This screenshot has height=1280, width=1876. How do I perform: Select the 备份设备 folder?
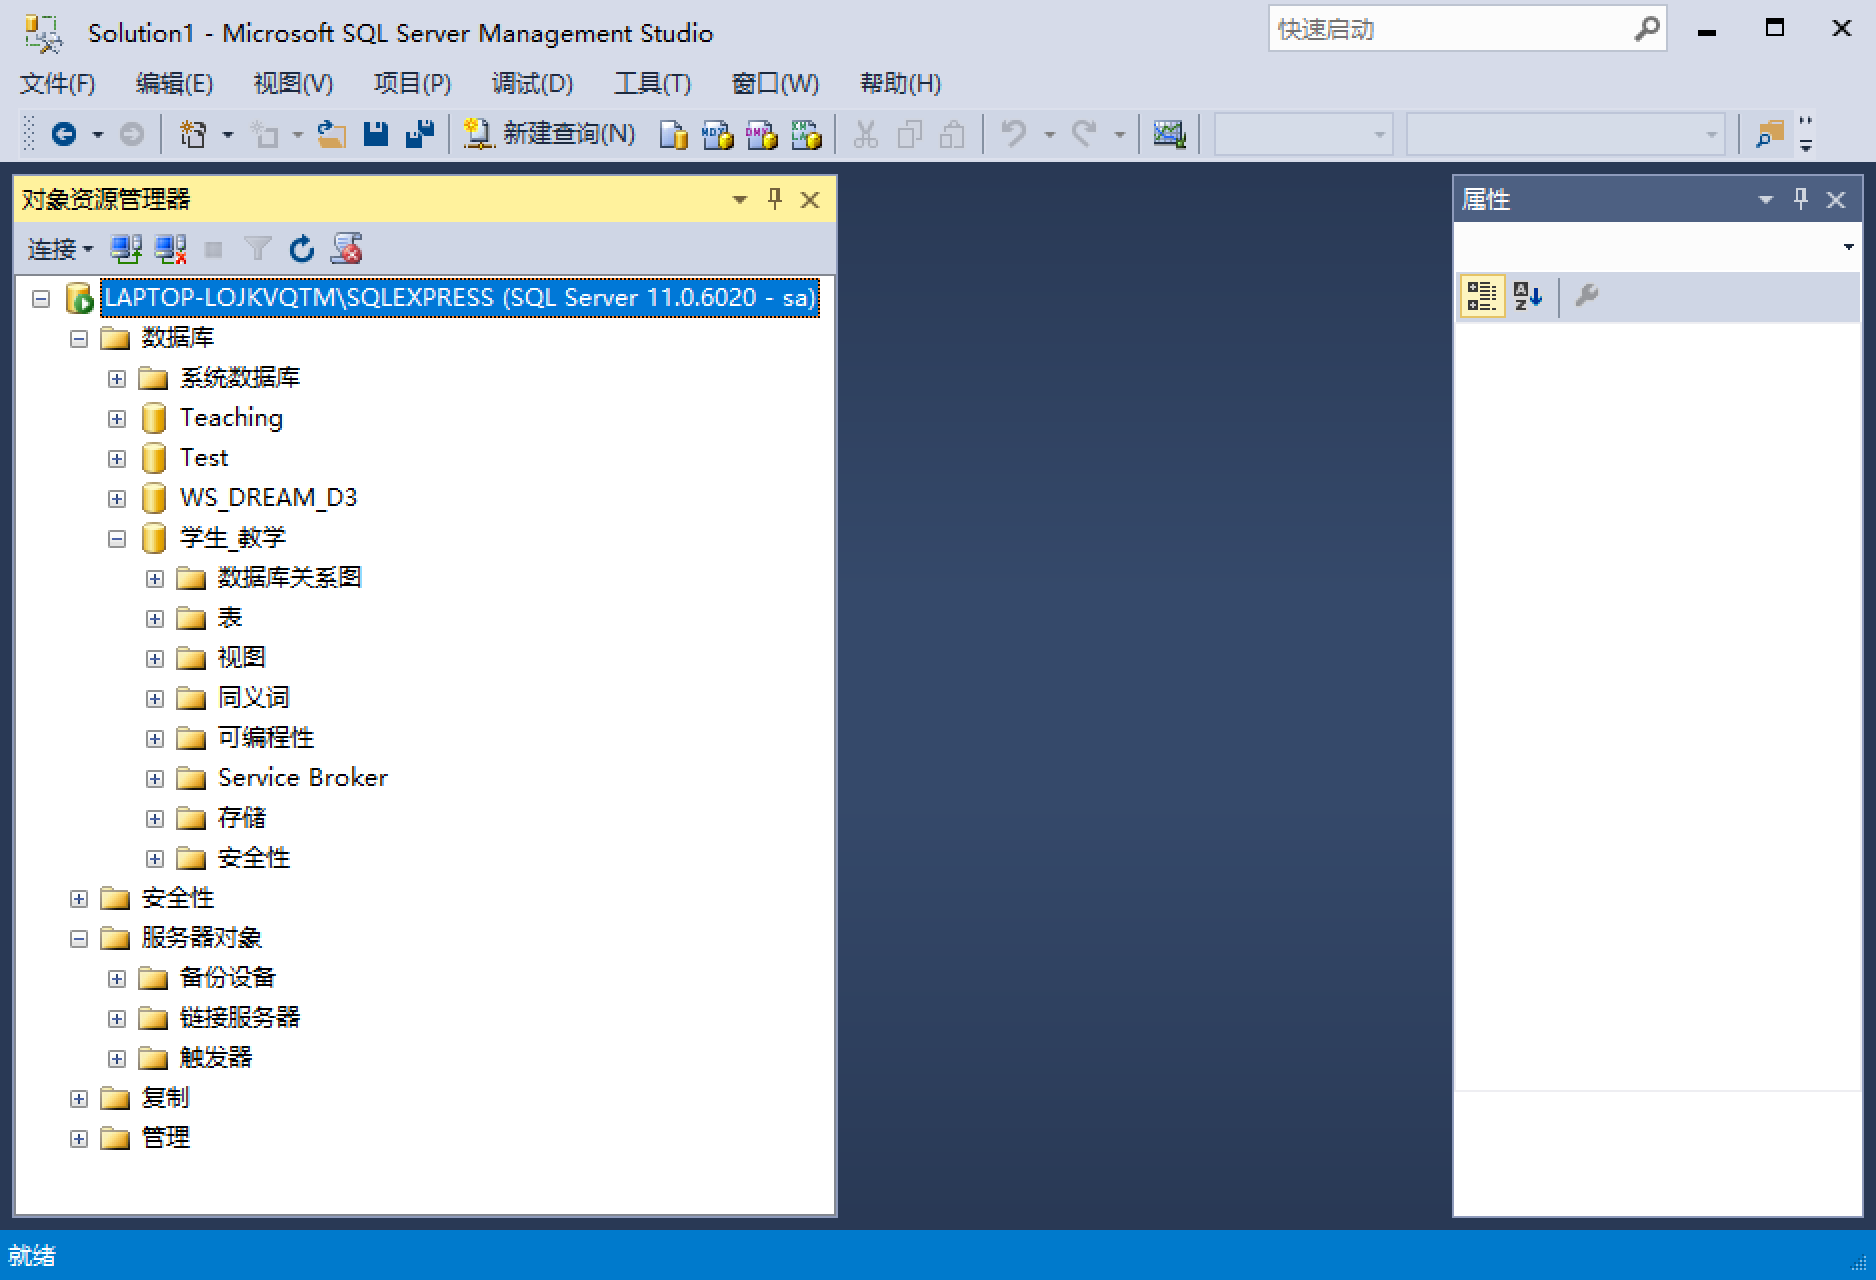tap(227, 978)
